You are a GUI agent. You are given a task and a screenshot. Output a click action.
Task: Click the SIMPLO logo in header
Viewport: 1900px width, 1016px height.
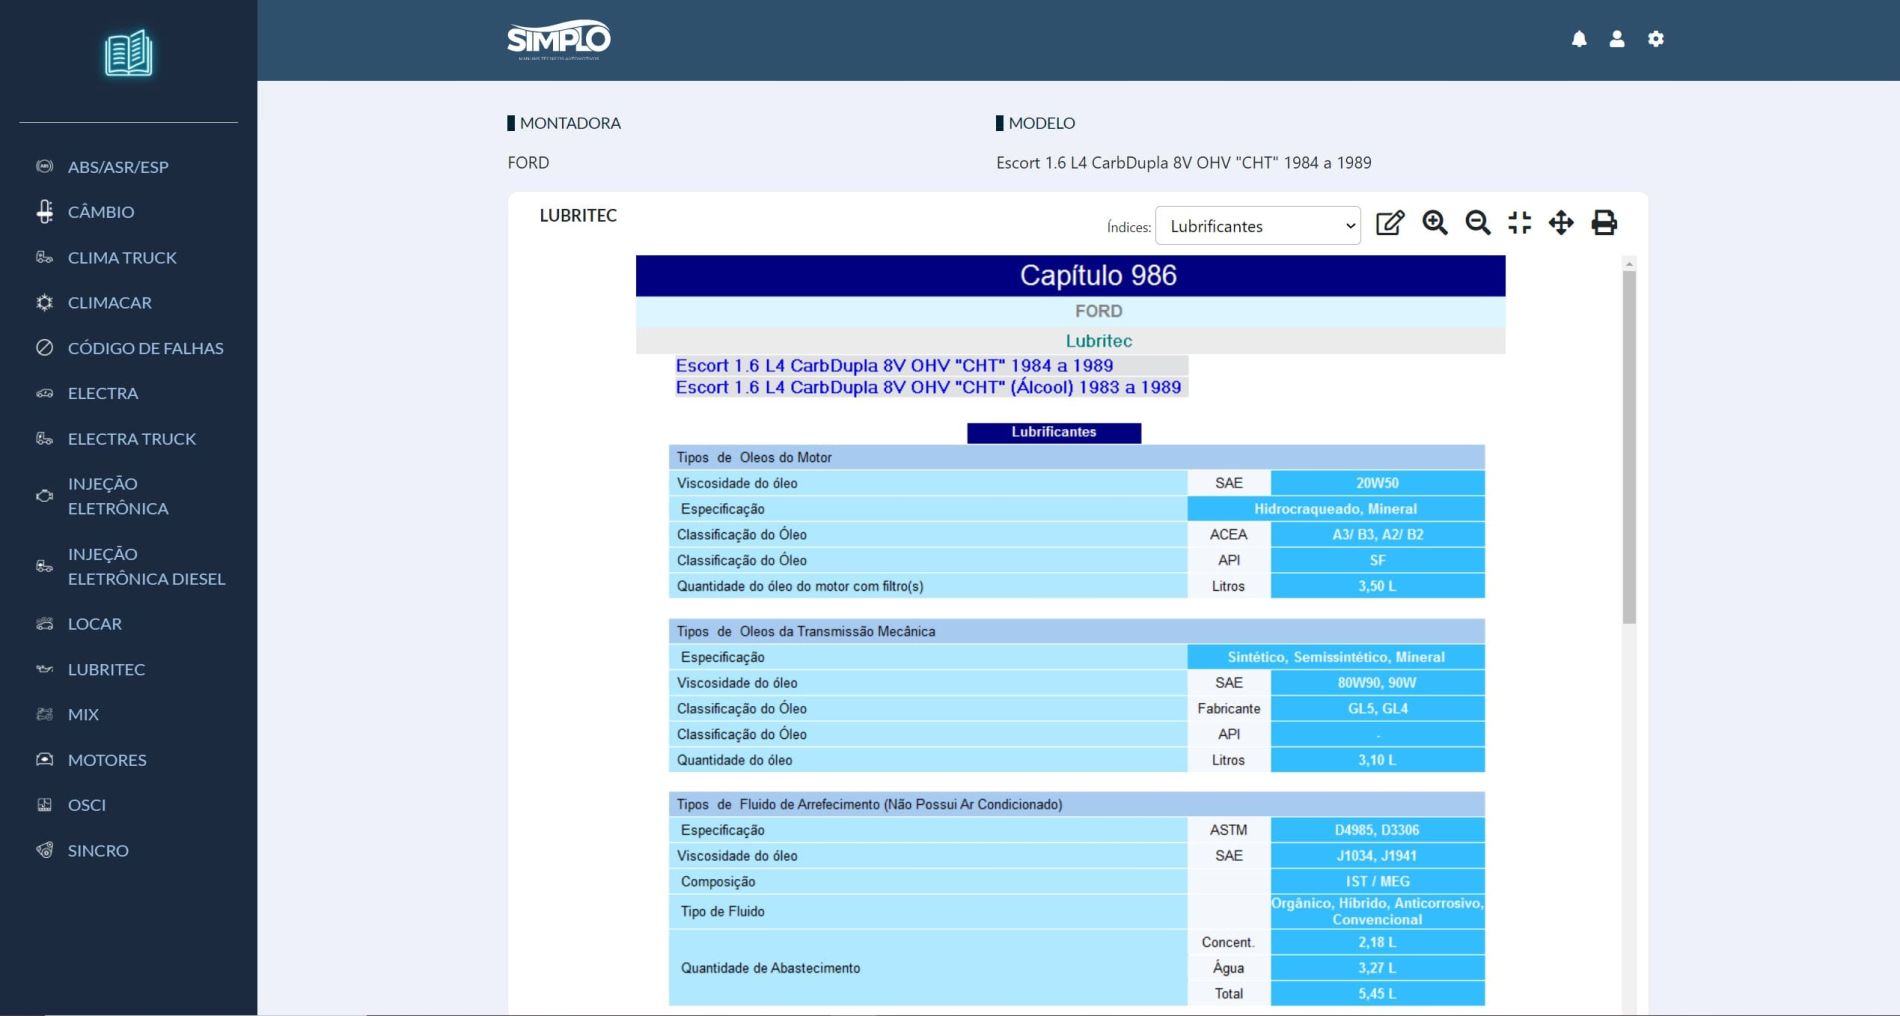(x=558, y=40)
